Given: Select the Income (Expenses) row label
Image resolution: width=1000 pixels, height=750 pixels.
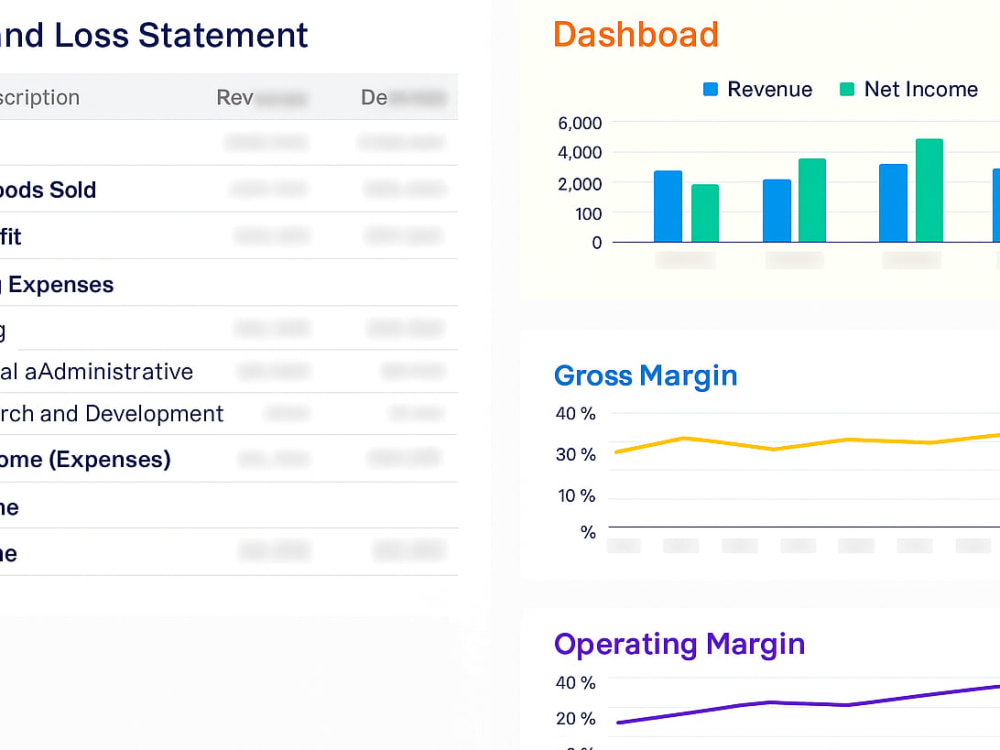Looking at the screenshot, I should 85,460.
